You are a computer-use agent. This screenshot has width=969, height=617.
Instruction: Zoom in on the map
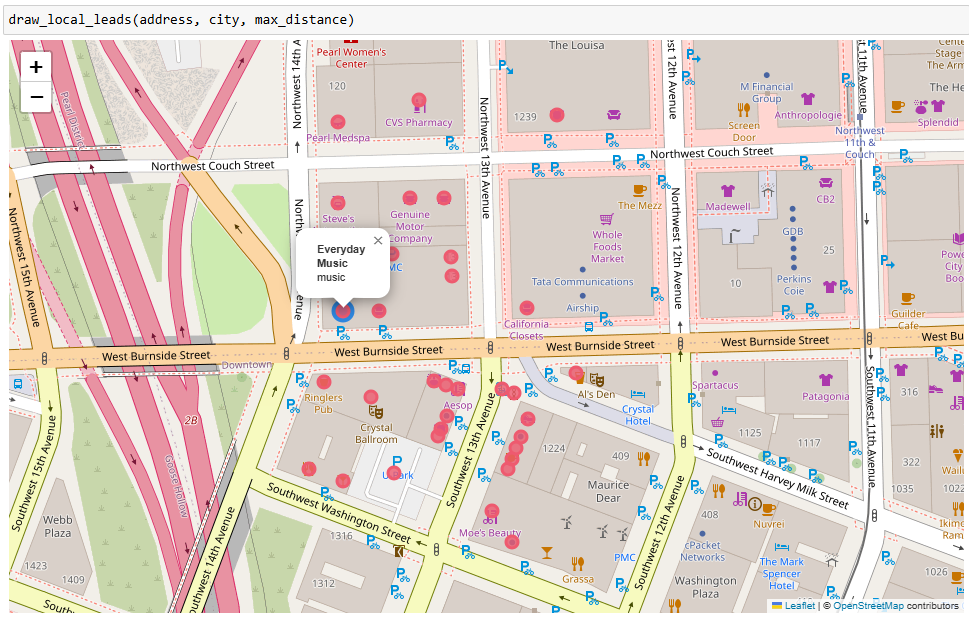[x=36, y=67]
